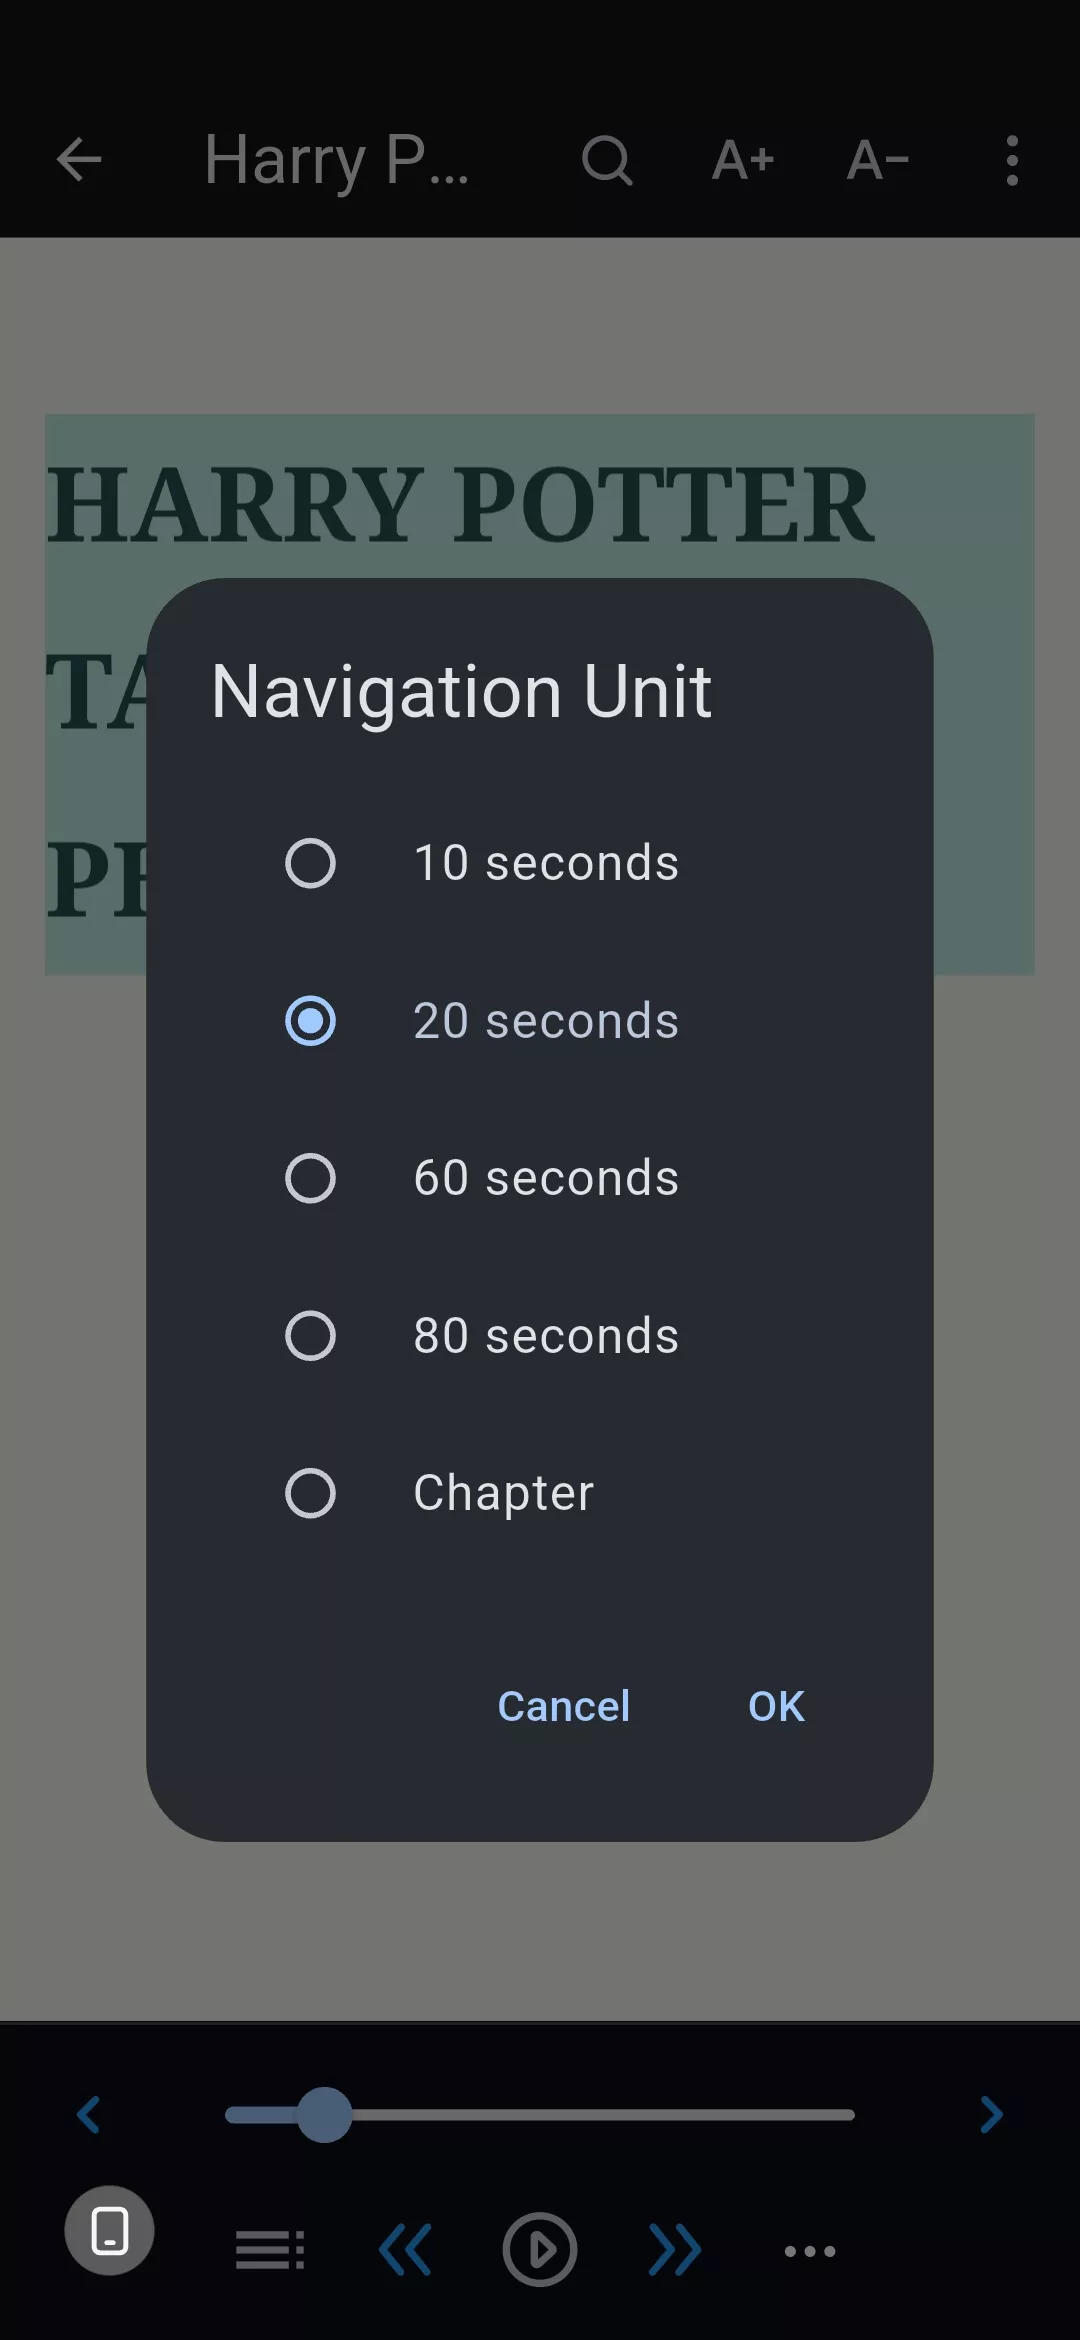The image size is (1080, 2340).
Task: Tap the screen orientation phone icon
Action: coord(110,2231)
